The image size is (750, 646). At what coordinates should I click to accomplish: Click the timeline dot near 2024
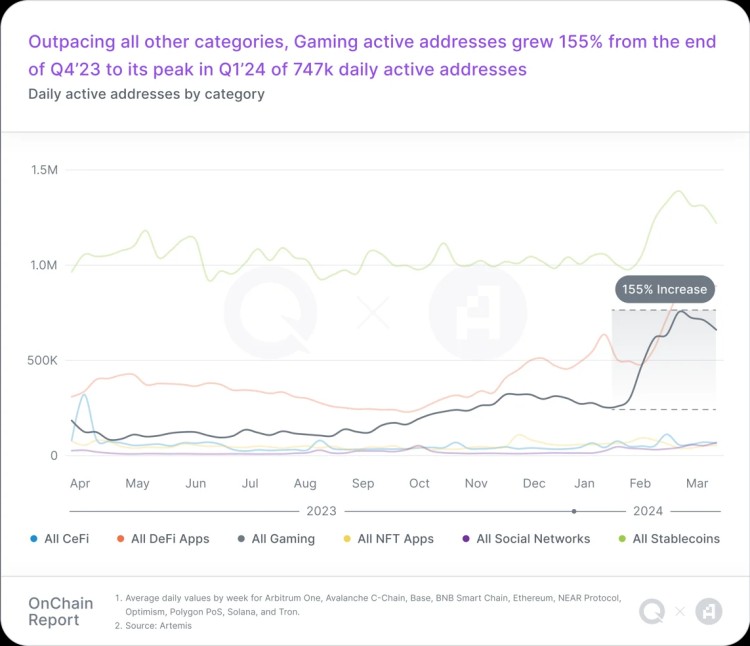(x=574, y=511)
